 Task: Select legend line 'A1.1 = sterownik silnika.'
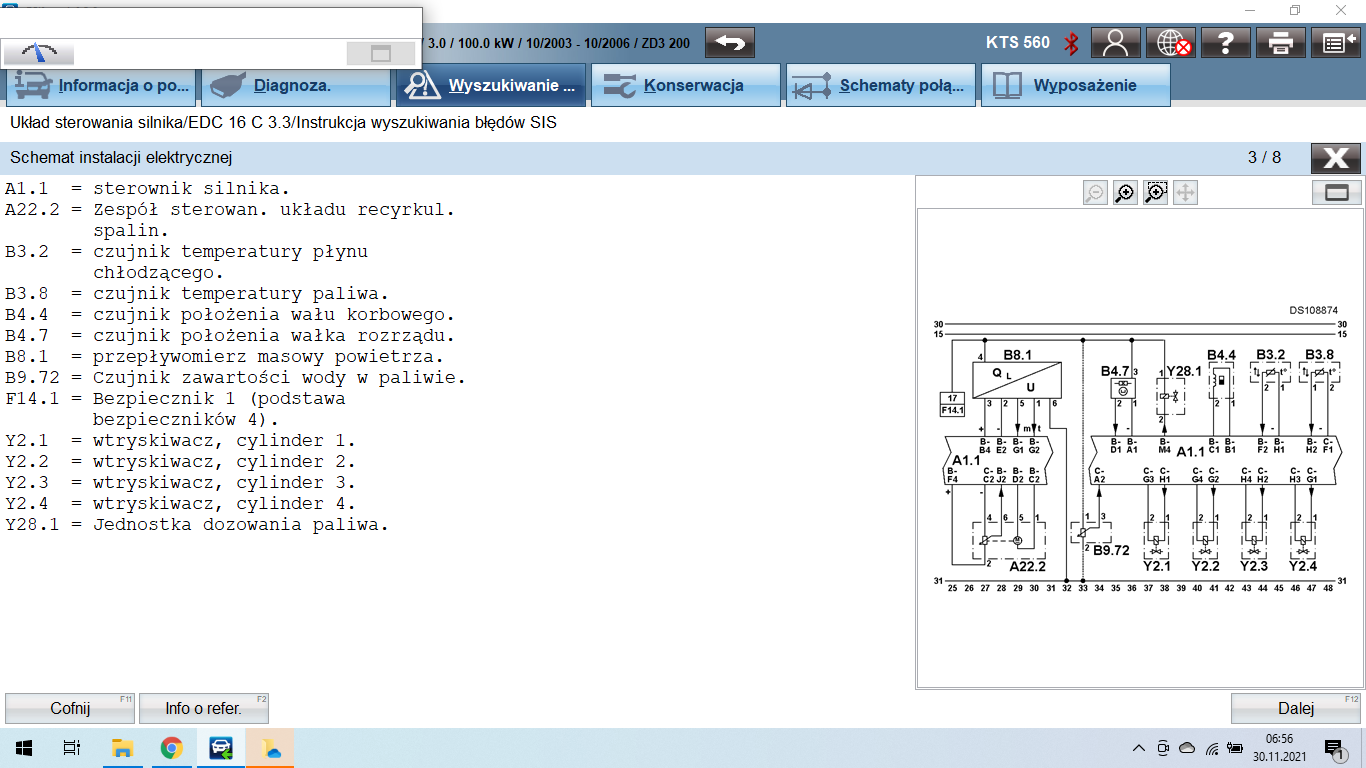147,188
